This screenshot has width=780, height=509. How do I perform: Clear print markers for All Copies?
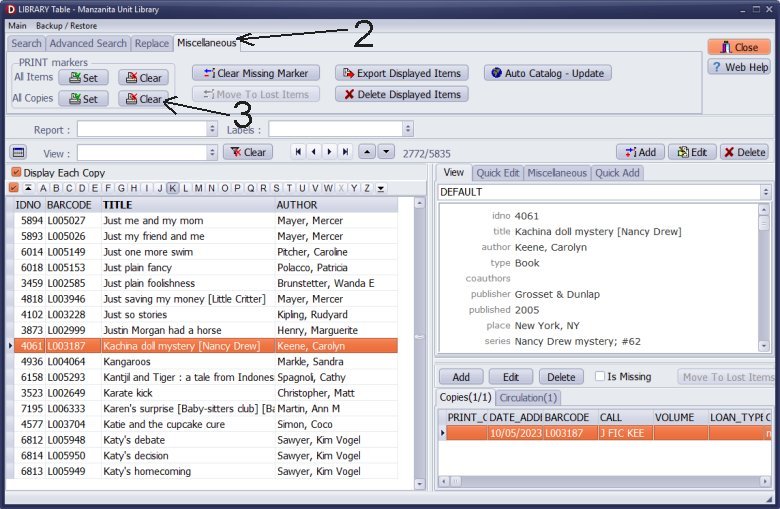click(143, 99)
